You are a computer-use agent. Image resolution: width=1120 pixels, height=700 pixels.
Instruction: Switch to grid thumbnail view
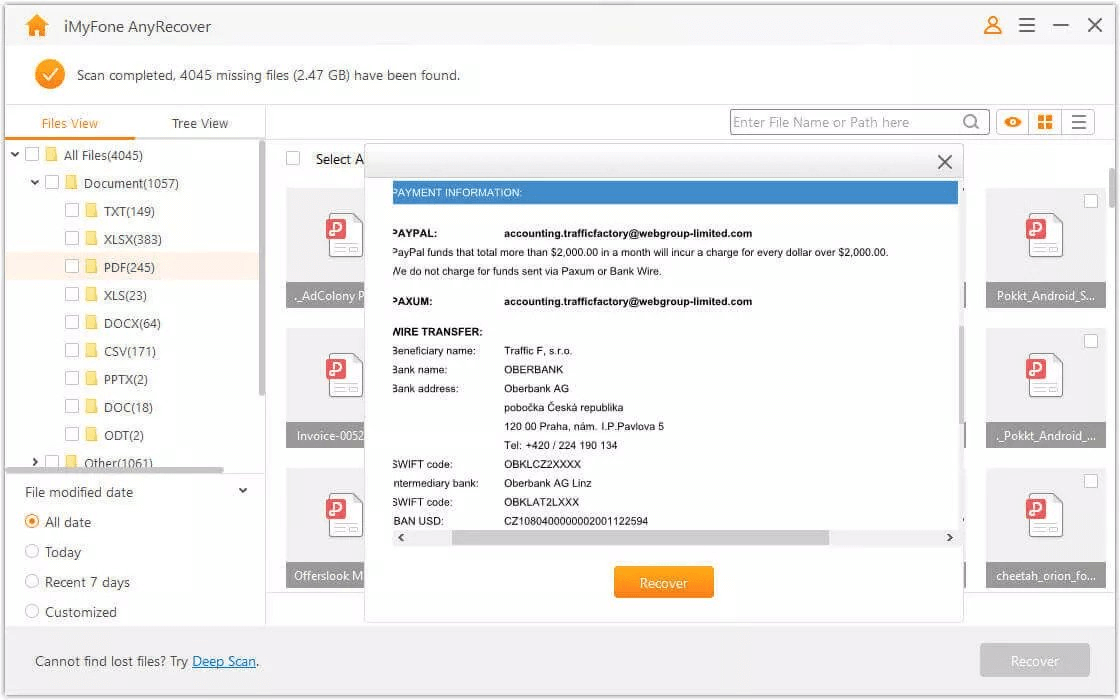1045,122
